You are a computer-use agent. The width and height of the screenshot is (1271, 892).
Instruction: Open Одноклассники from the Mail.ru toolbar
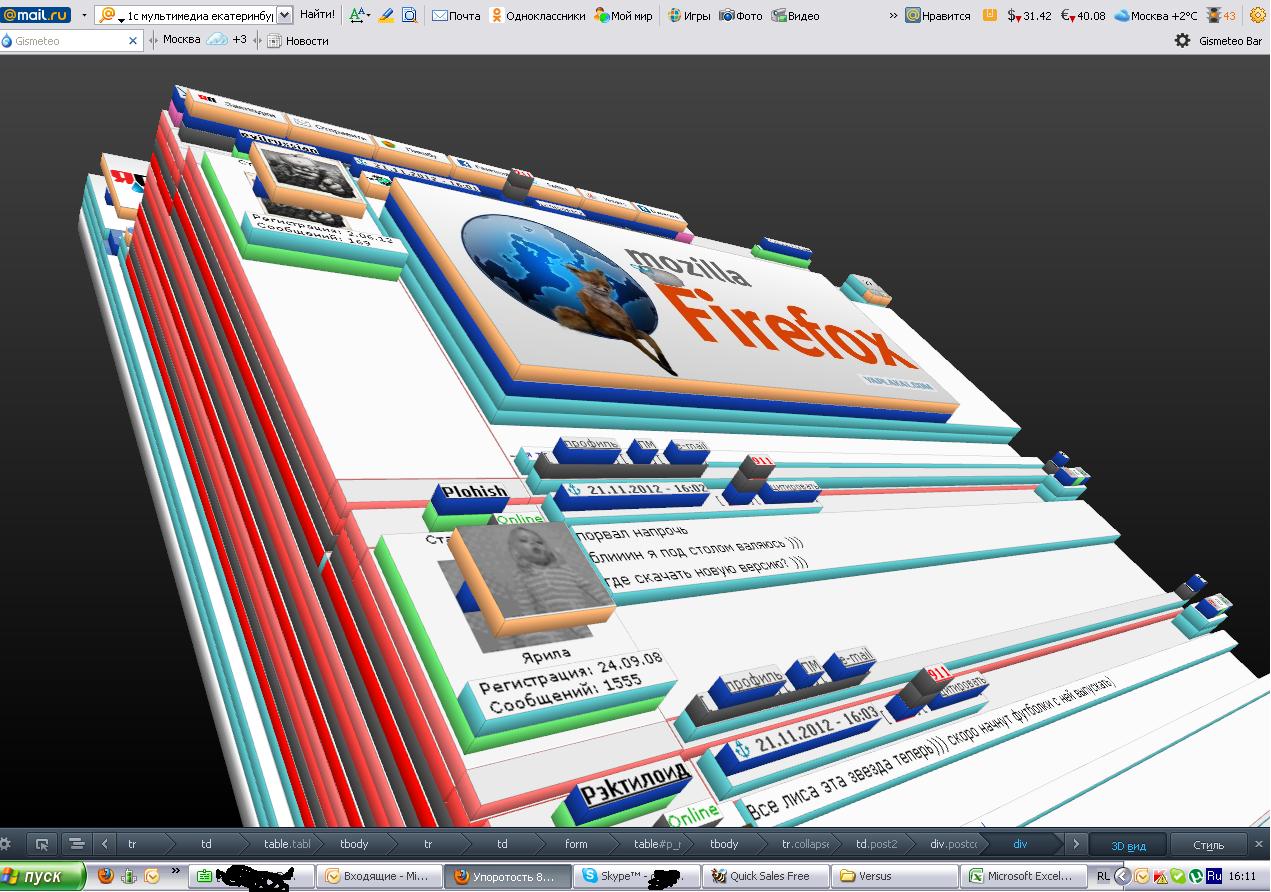538,15
